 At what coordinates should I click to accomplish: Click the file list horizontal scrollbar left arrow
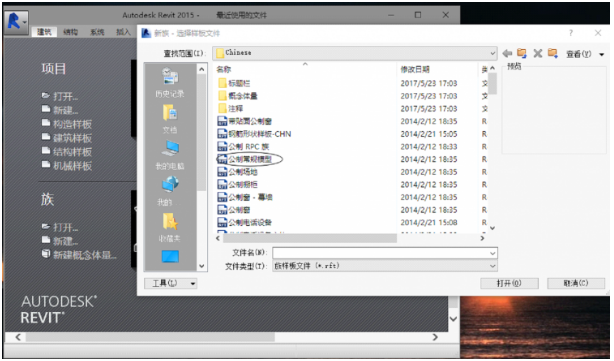[x=218, y=238]
